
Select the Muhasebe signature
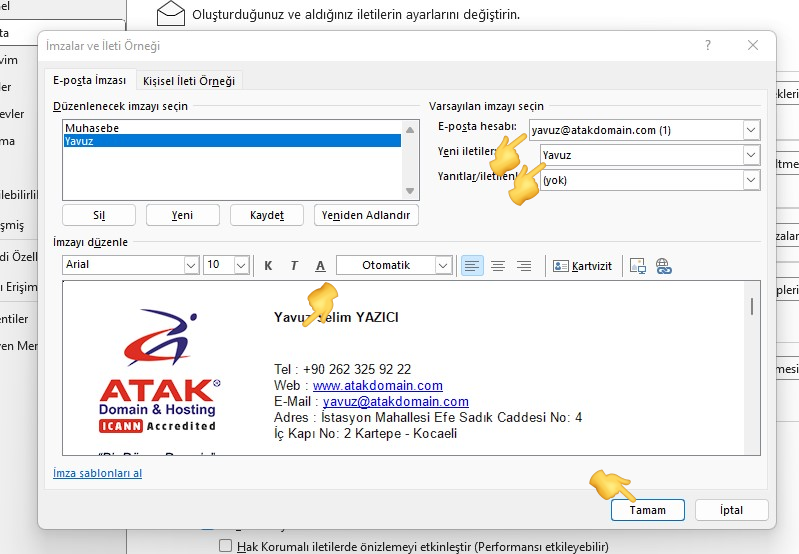(232, 128)
